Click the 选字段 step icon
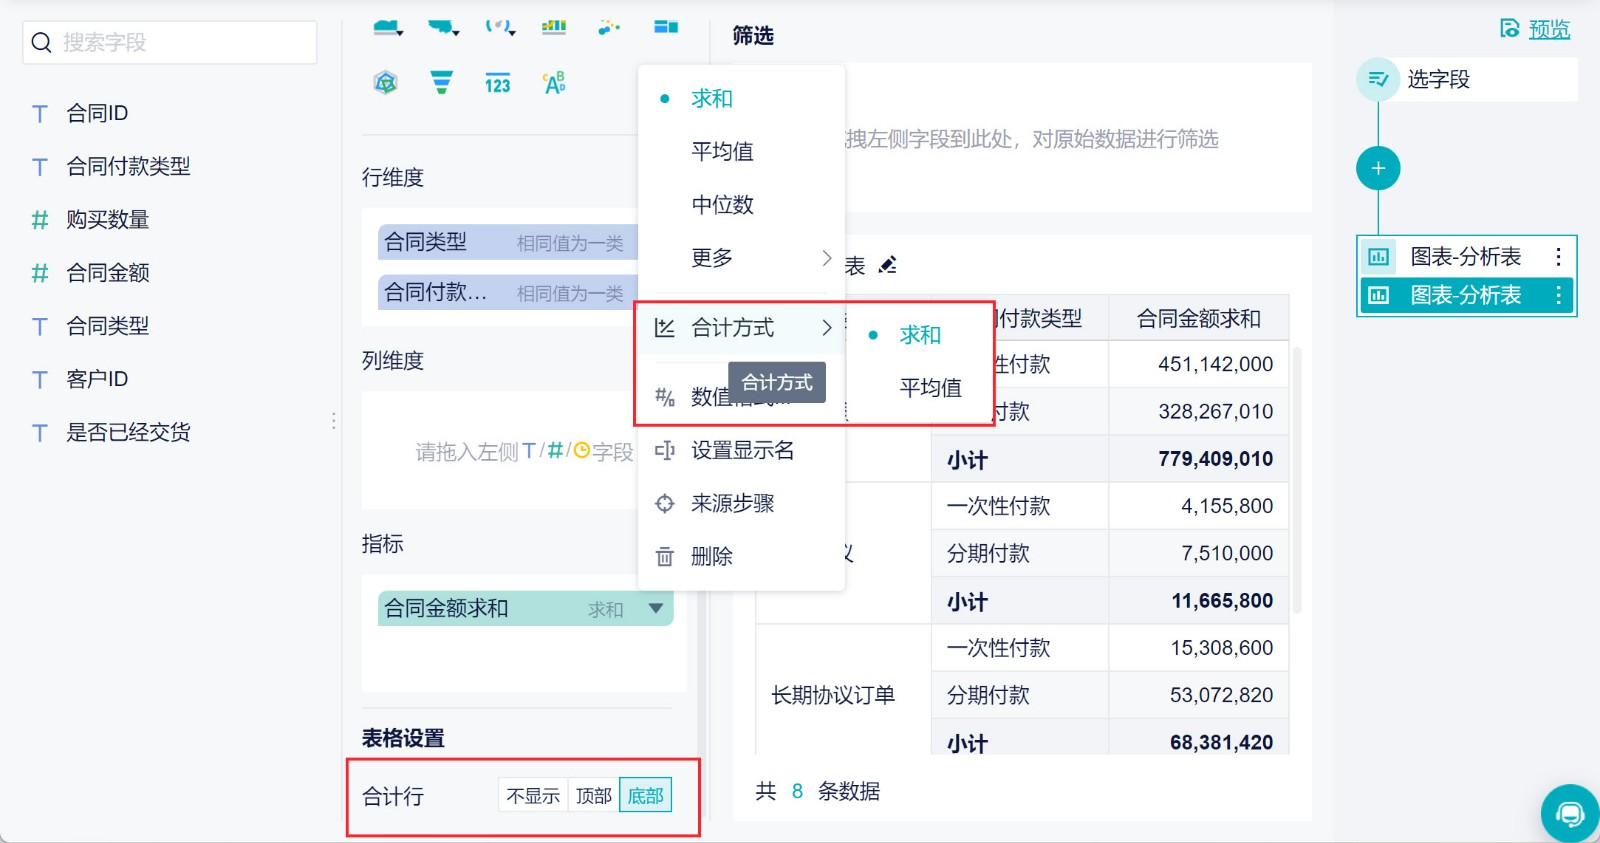 coord(1378,79)
